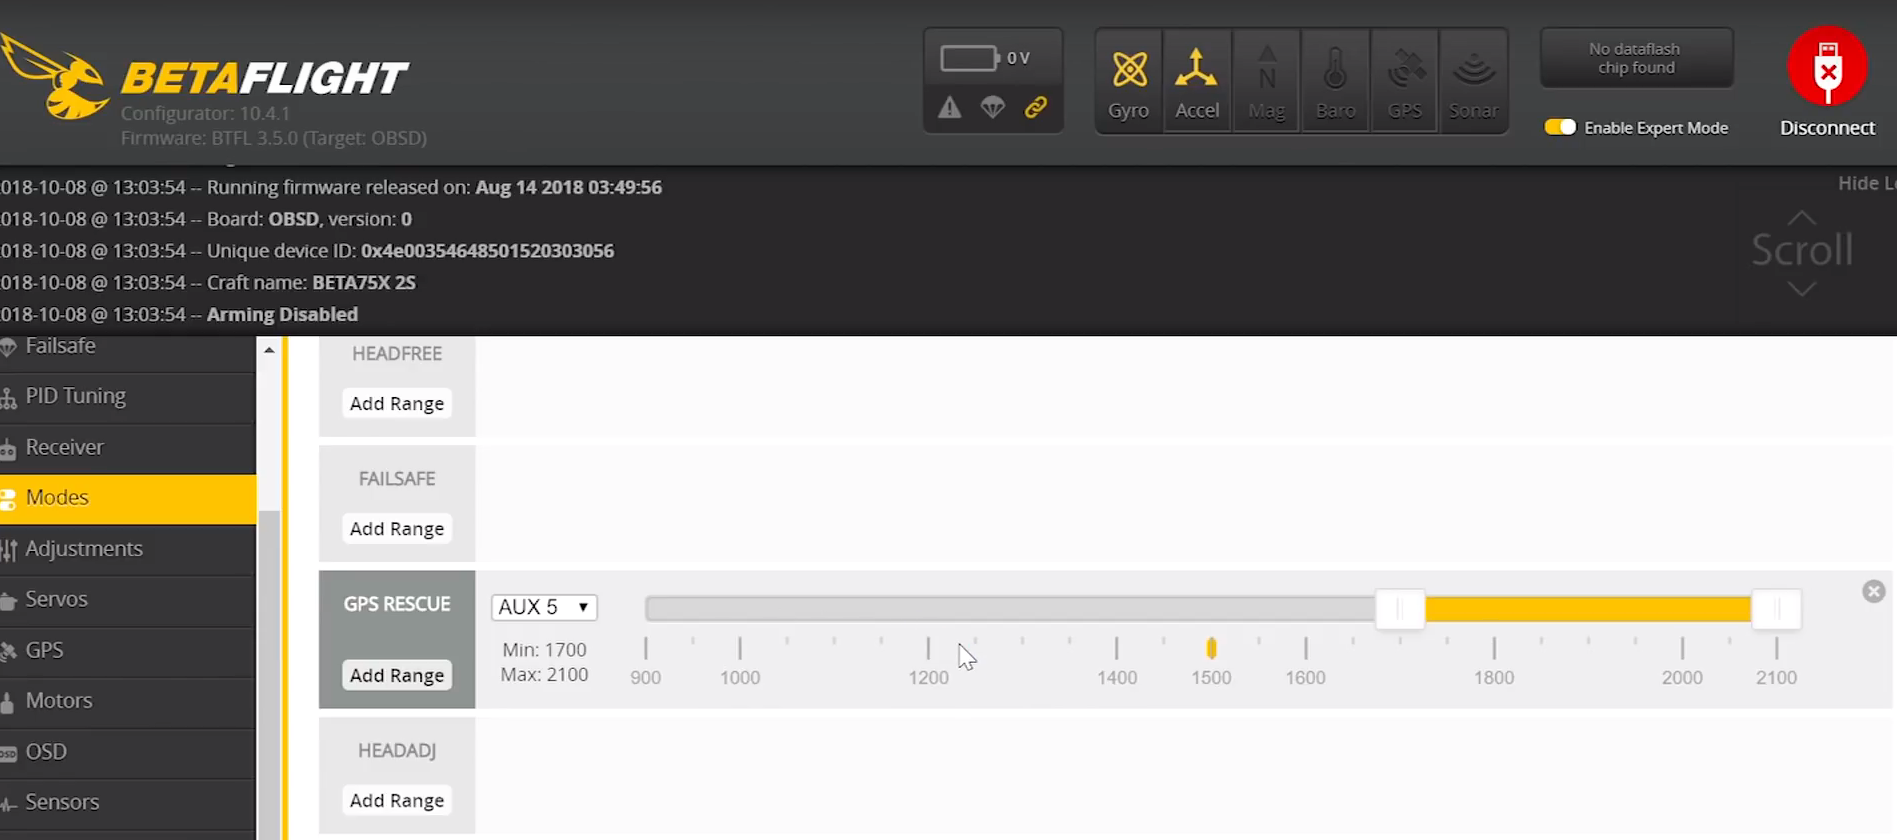Image resolution: width=1897 pixels, height=840 pixels.
Task: Toggle Enable Expert Mode switch
Action: [x=1560, y=127]
